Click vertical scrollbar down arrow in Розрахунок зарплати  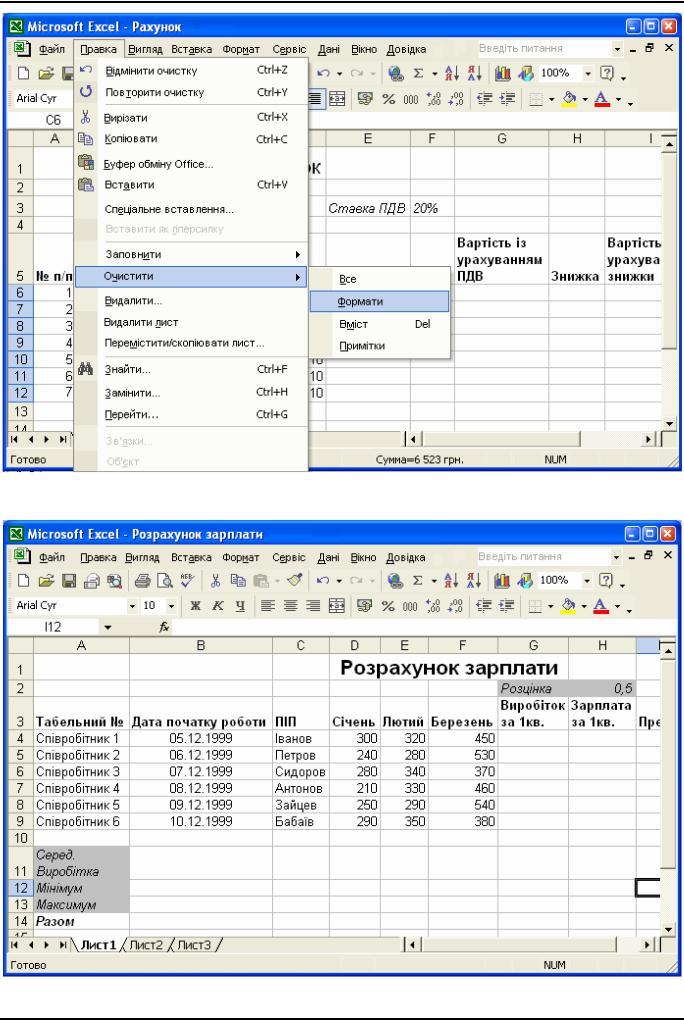[669, 930]
